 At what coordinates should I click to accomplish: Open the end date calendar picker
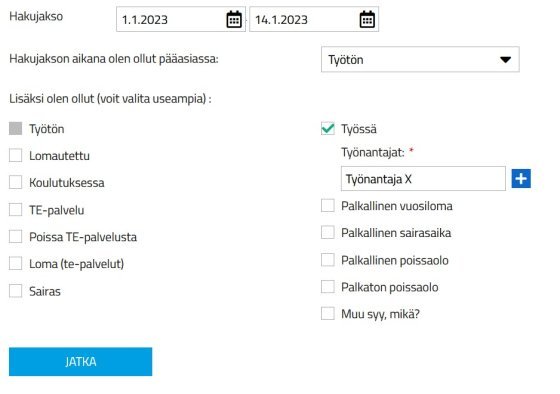click(367, 19)
